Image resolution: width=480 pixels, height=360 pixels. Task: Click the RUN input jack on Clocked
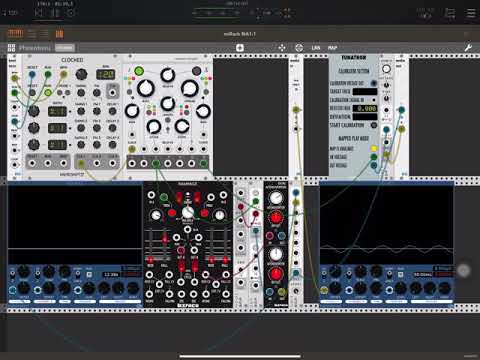[48, 74]
